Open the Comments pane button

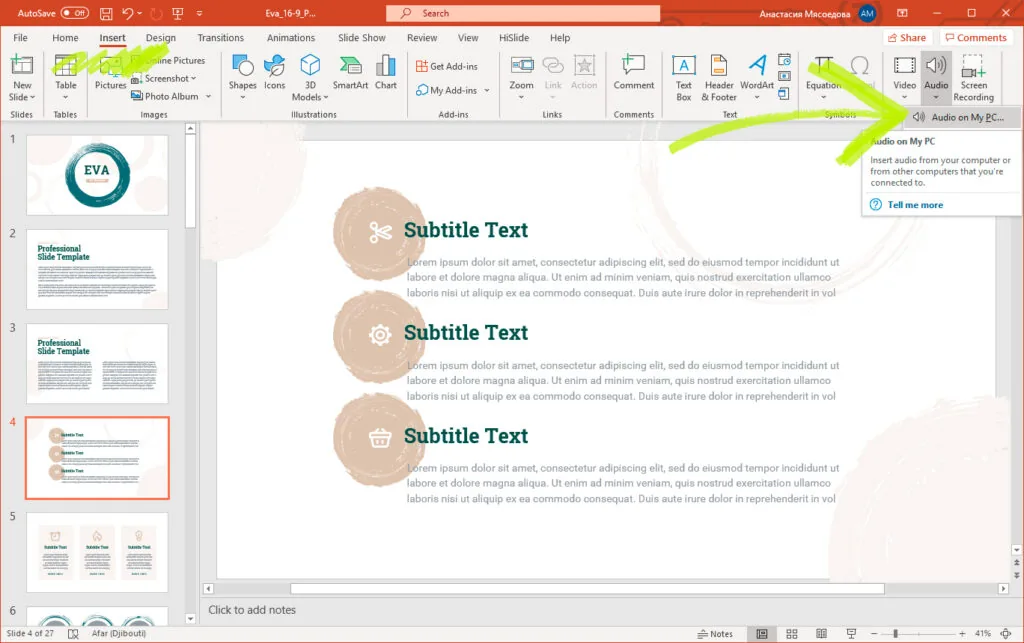coord(976,38)
